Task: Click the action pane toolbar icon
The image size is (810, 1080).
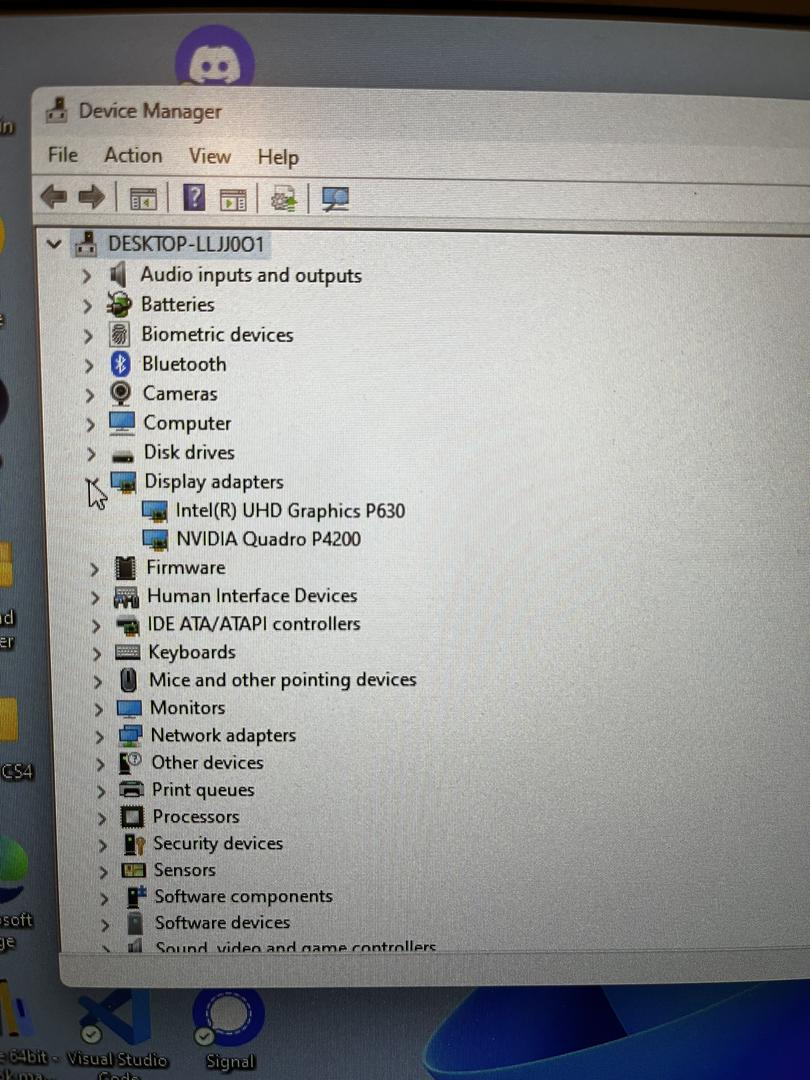Action: pyautogui.click(x=233, y=200)
